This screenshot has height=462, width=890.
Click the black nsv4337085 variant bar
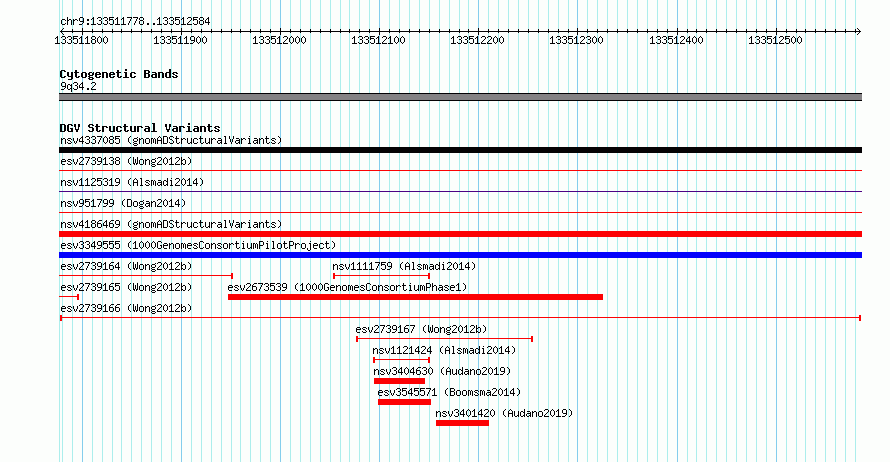pyautogui.click(x=460, y=150)
